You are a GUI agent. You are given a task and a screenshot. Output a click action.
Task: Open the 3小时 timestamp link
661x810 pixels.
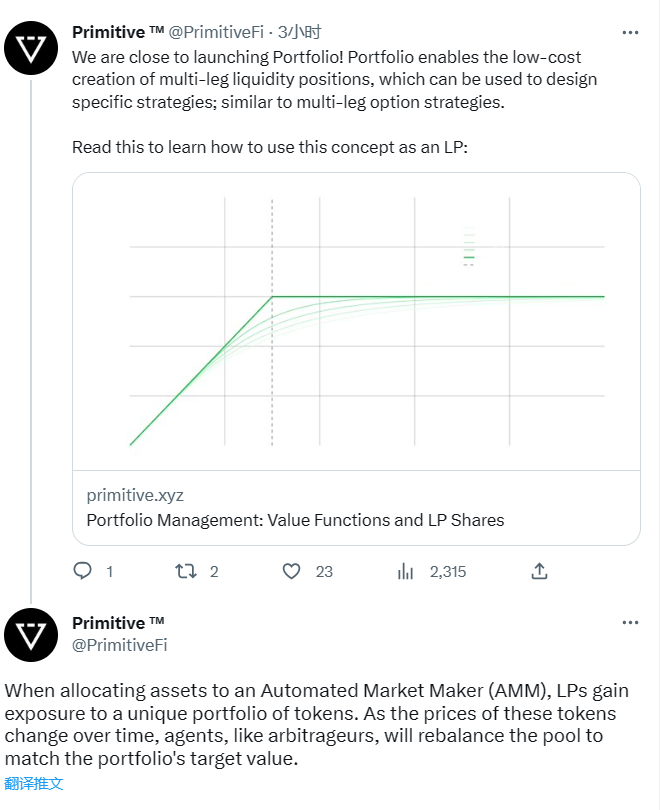point(299,32)
